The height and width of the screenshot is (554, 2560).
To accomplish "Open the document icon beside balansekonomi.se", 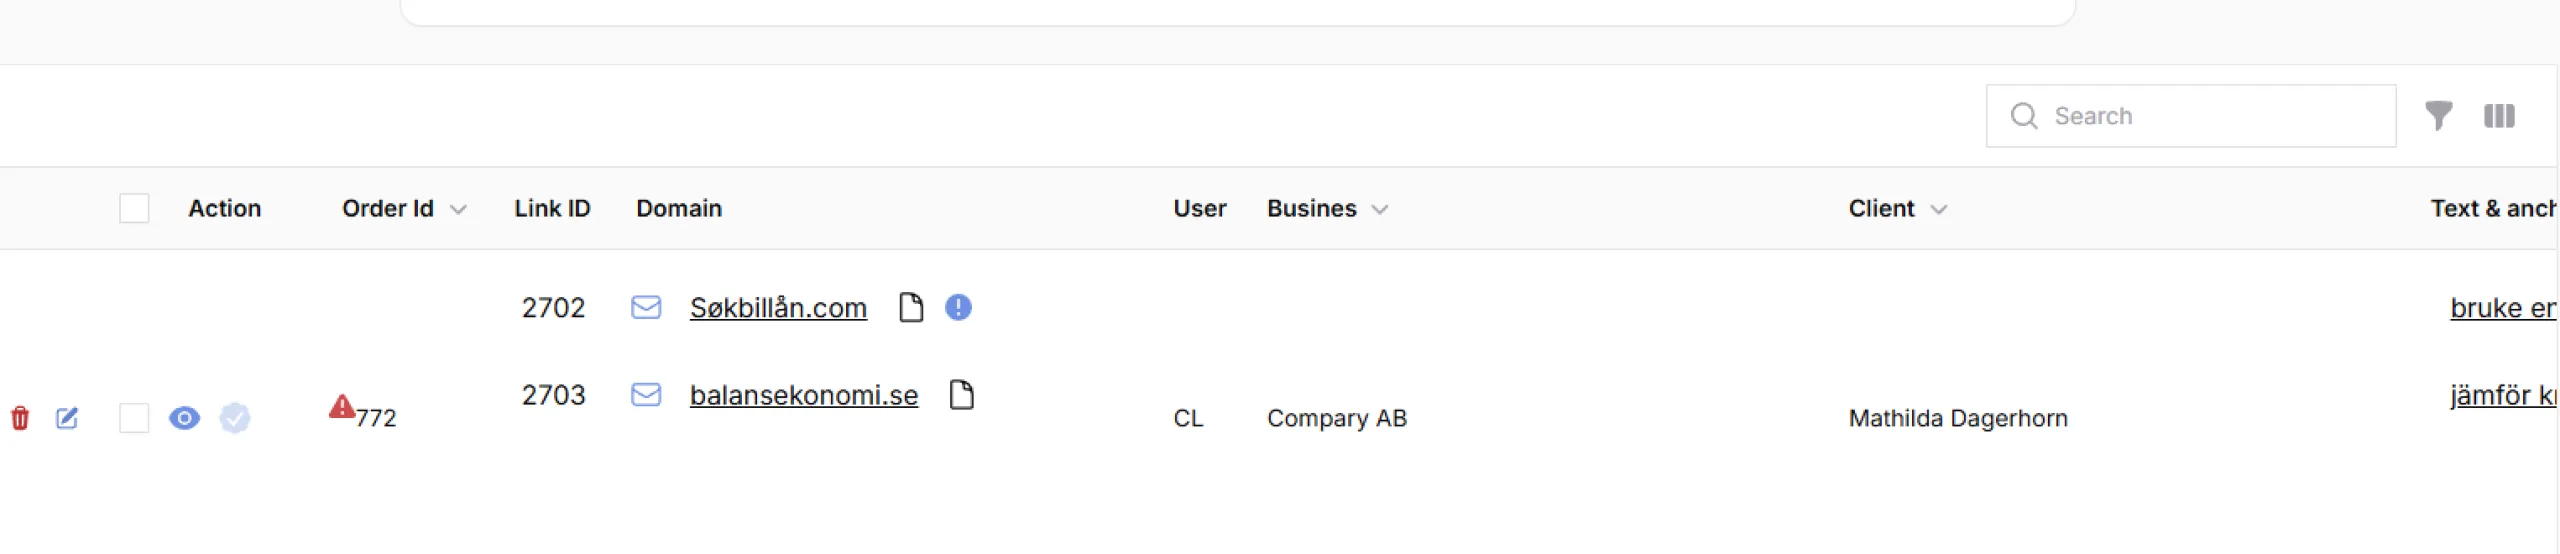I will click(961, 395).
